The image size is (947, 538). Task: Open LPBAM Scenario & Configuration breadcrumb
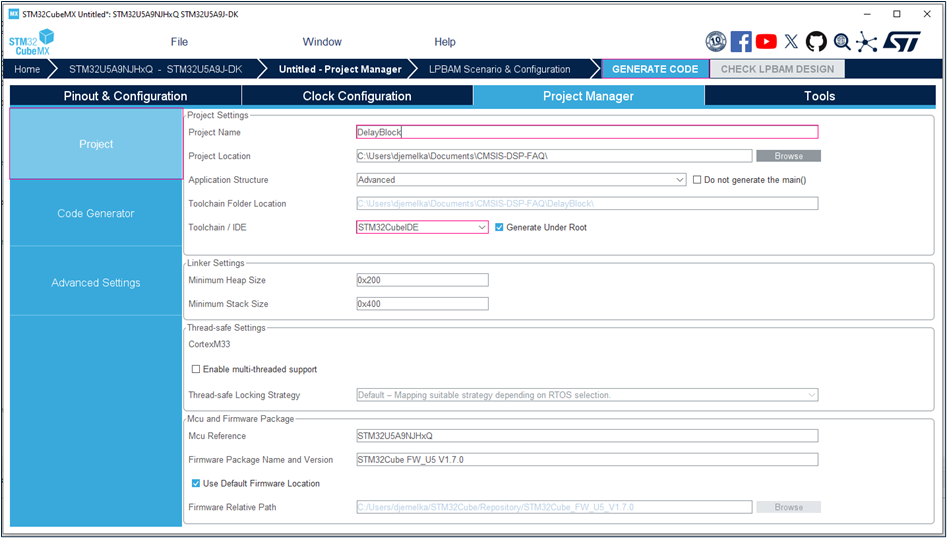pyautogui.click(x=499, y=69)
